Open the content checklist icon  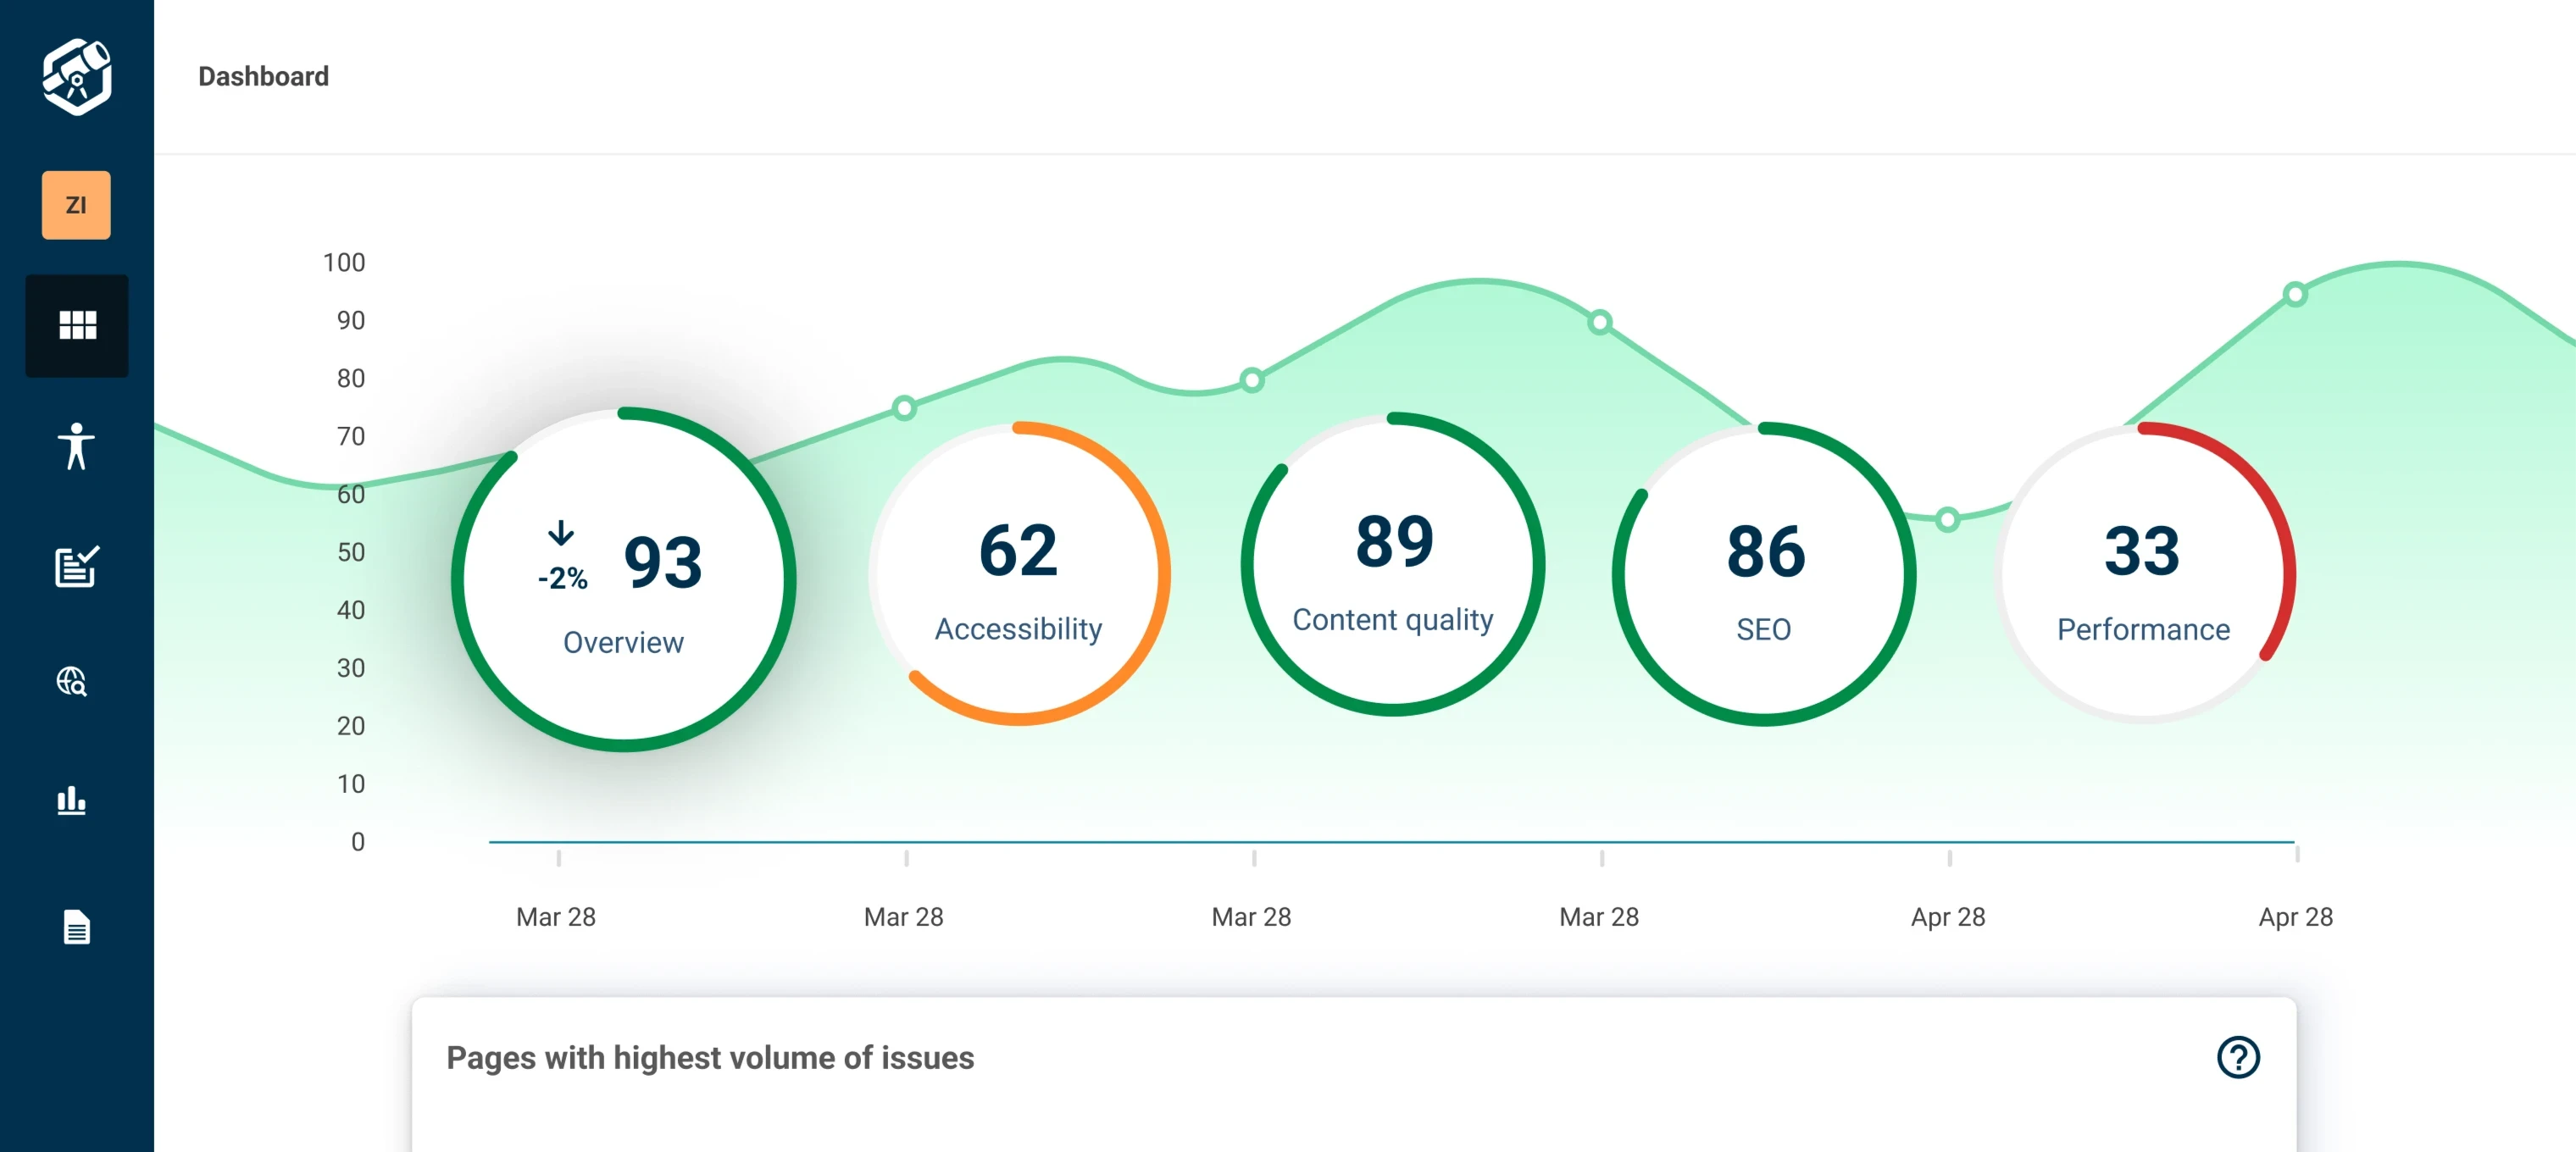point(76,567)
